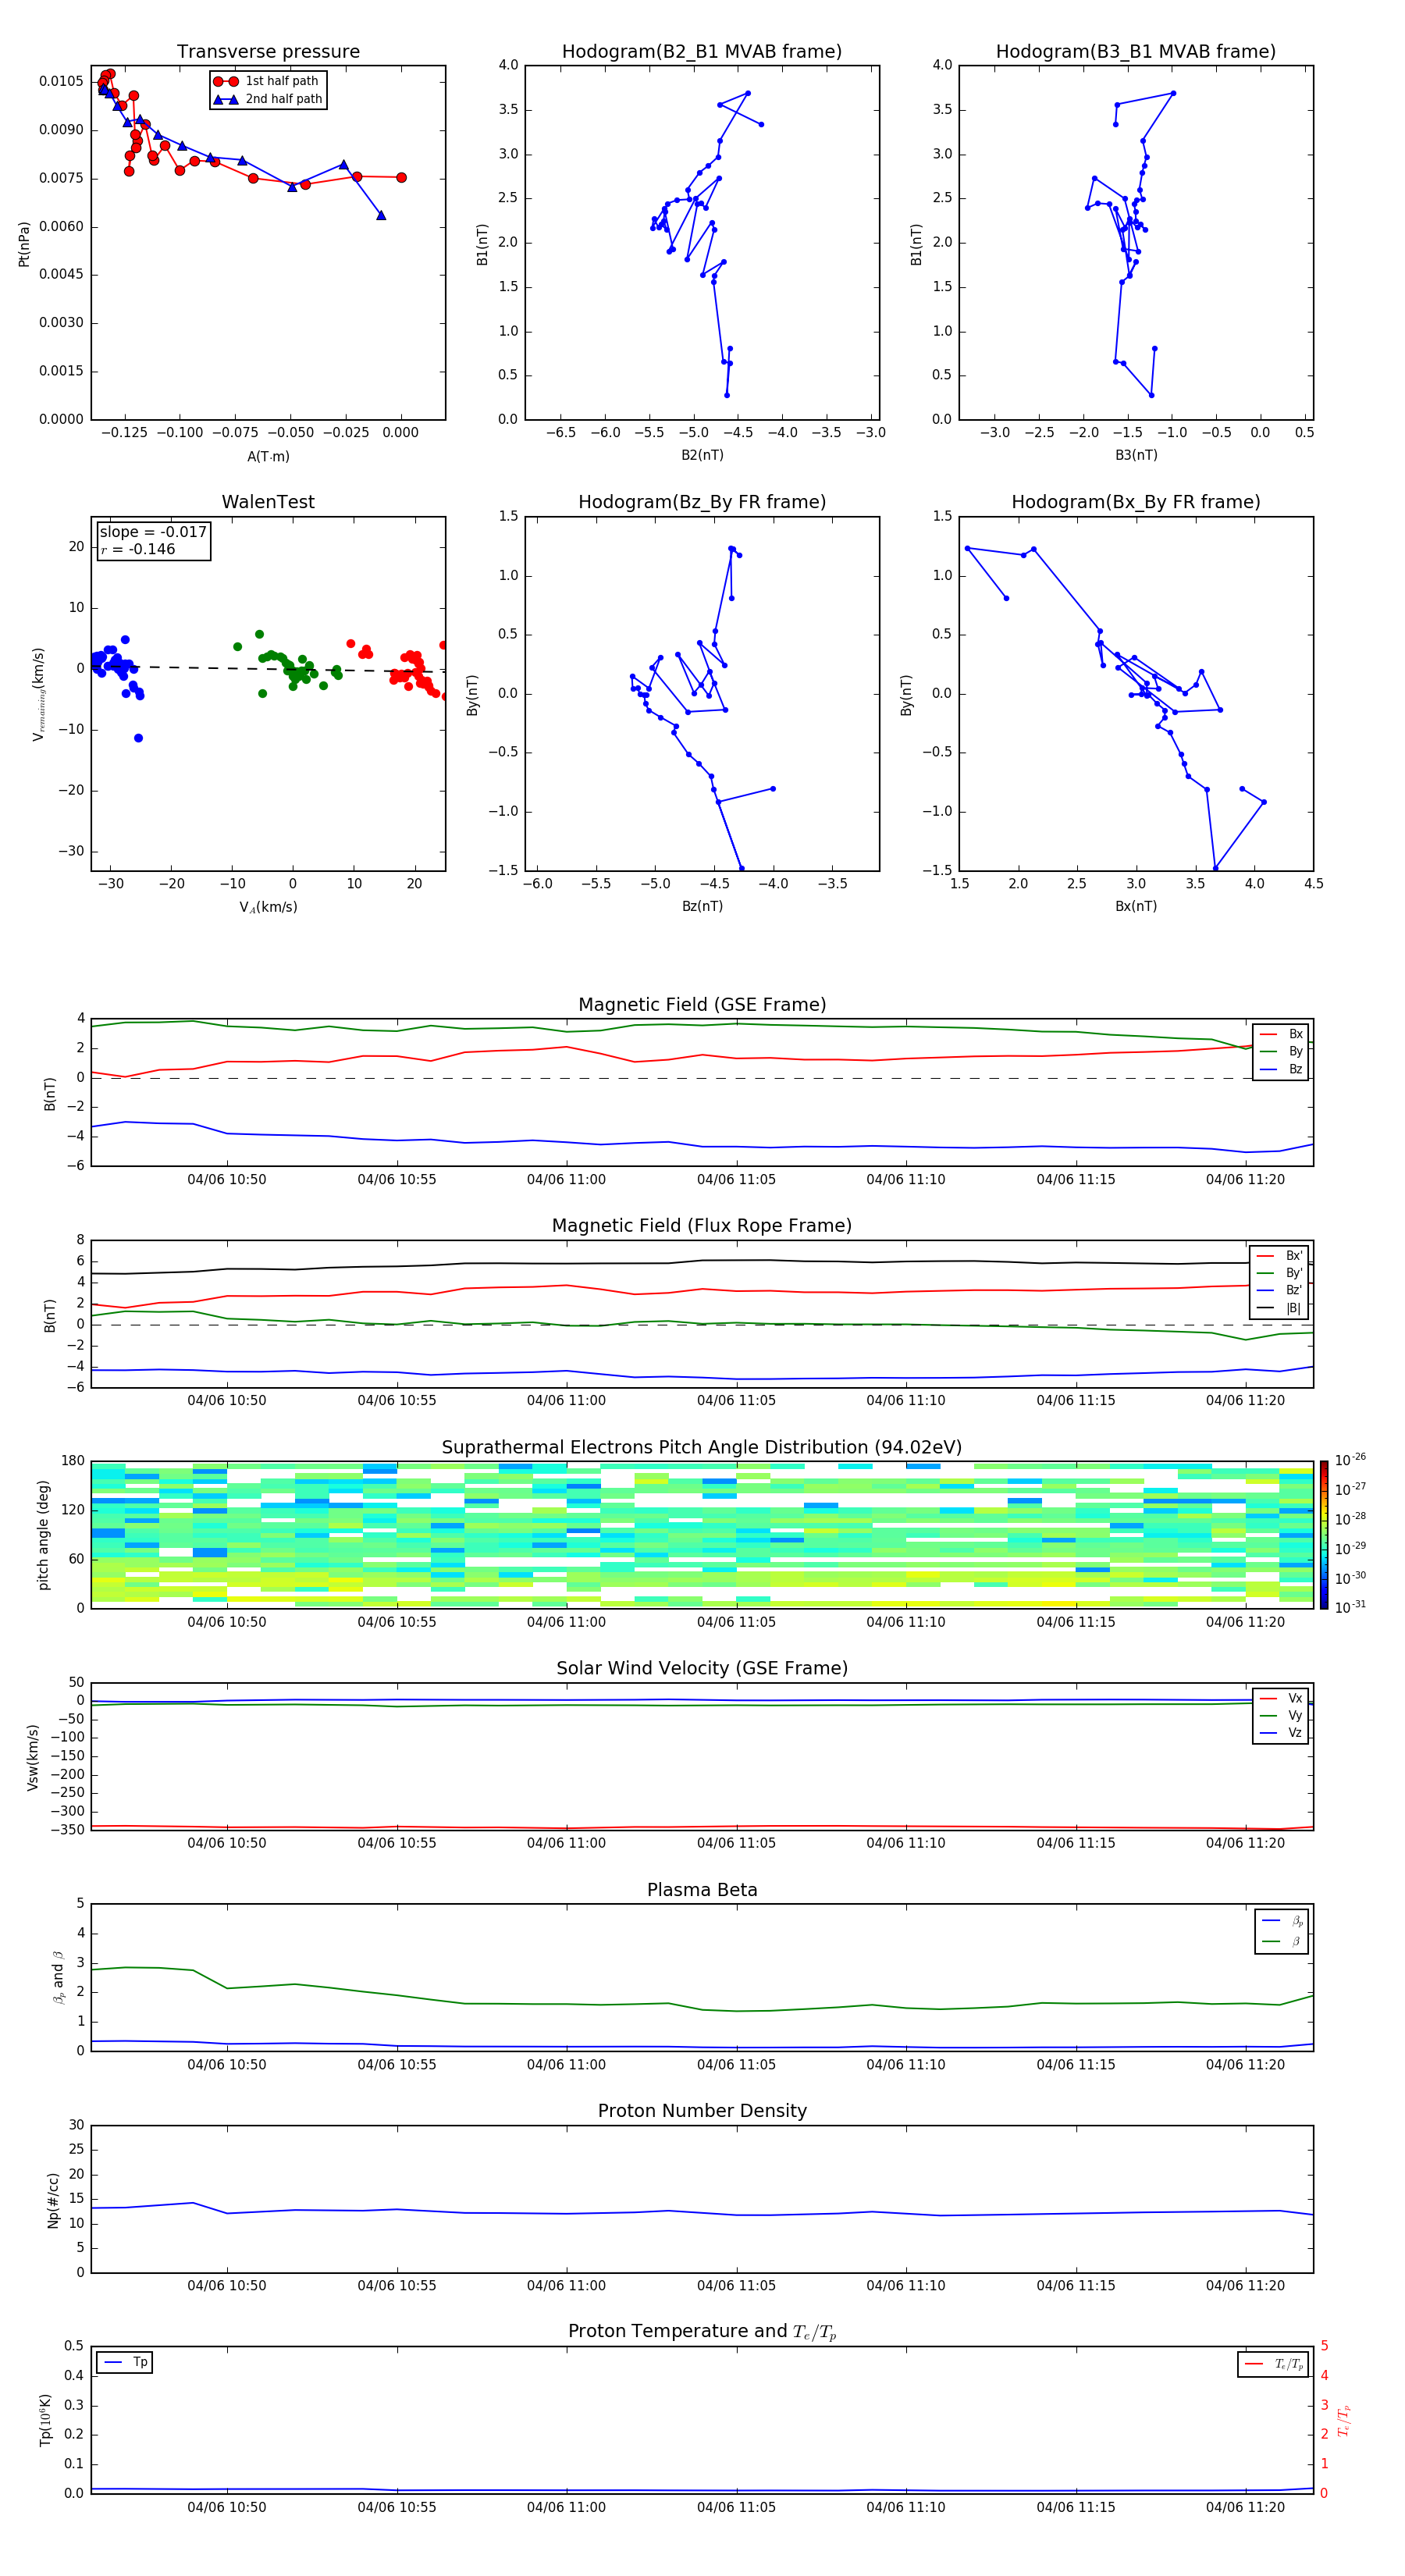Click the 'Pt(nPa)' axis label
The height and width of the screenshot is (2576, 1405).
[x=24, y=244]
